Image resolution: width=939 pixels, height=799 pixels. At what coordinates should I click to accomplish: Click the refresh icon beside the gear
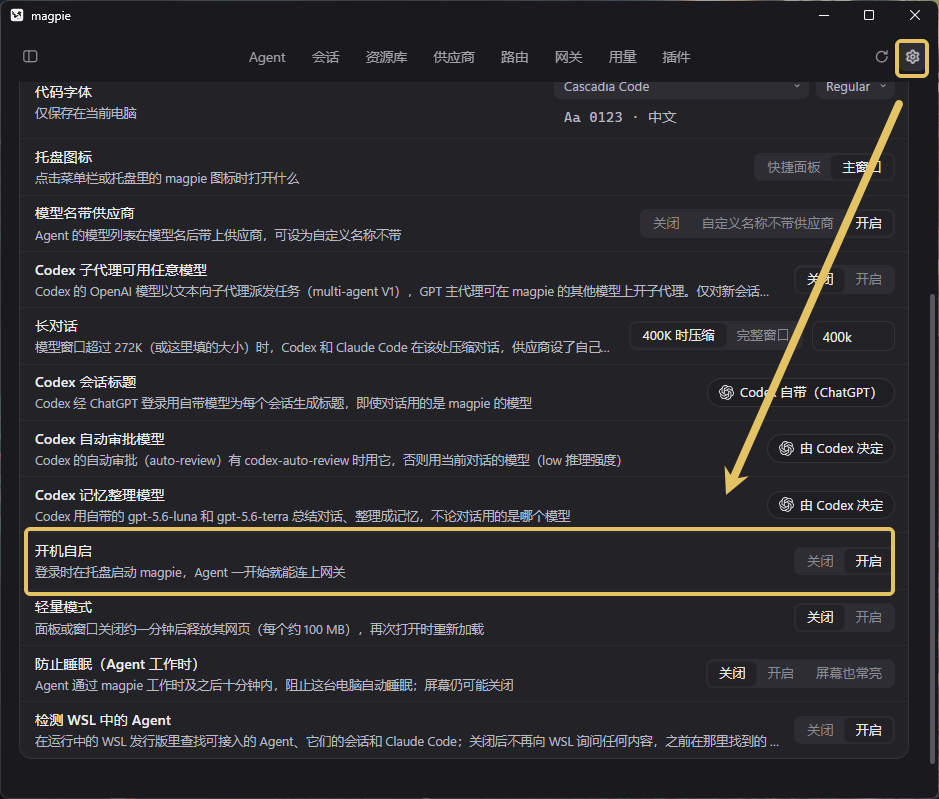pos(882,56)
